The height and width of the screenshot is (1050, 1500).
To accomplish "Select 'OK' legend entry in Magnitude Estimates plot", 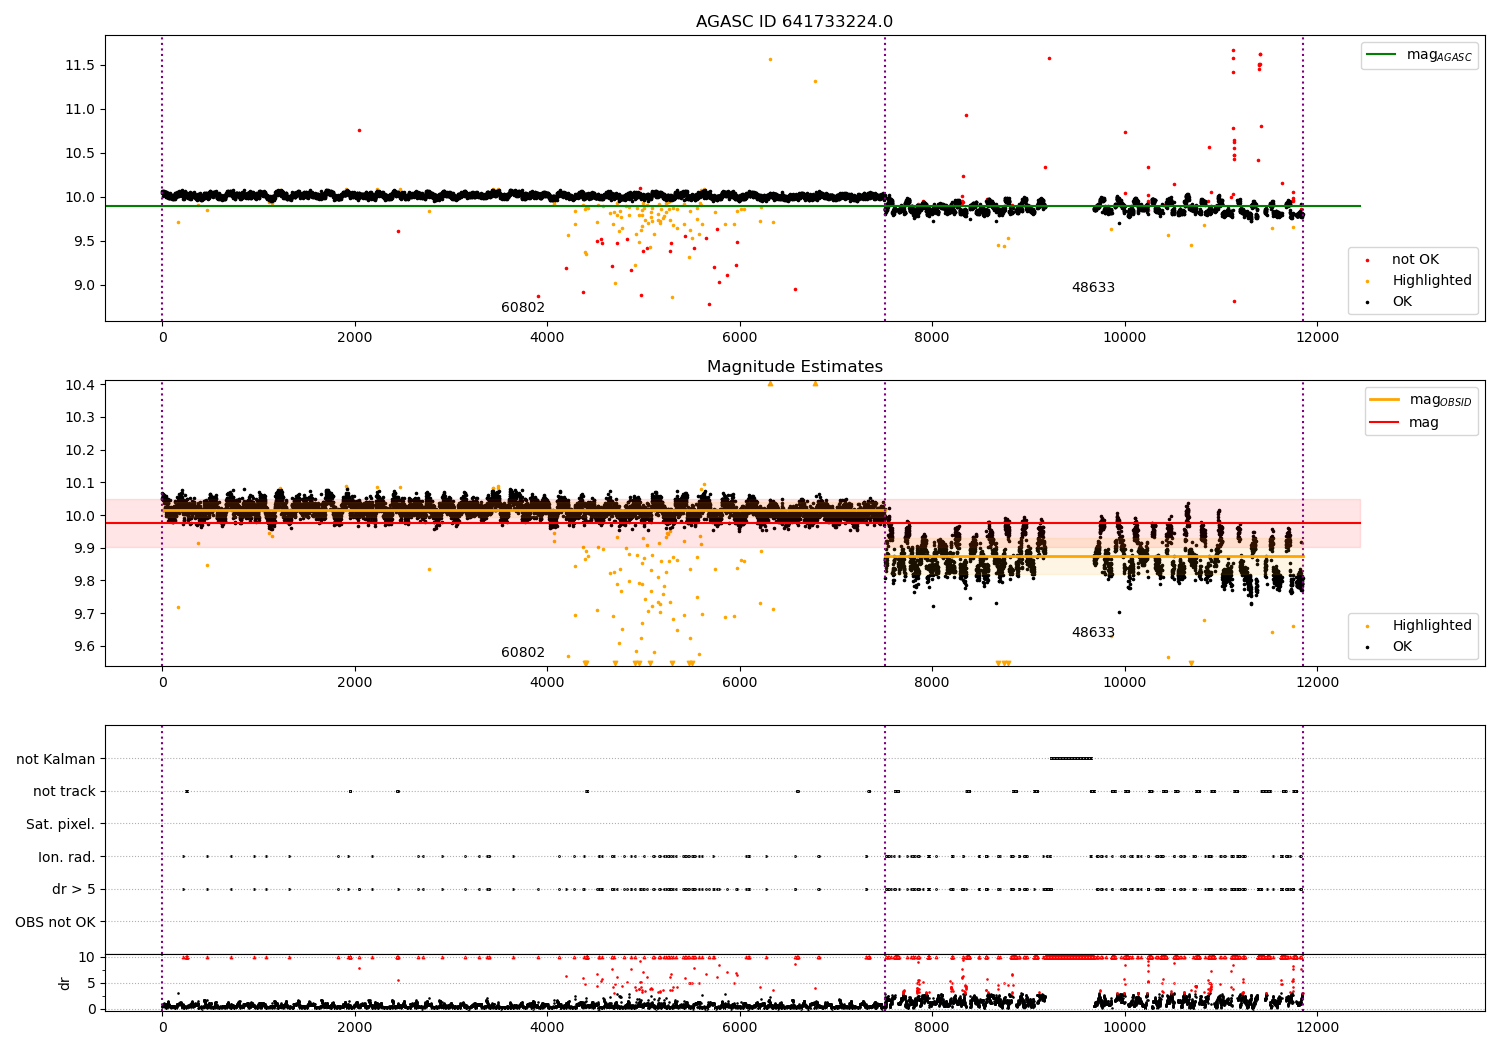I will (x=1402, y=647).
